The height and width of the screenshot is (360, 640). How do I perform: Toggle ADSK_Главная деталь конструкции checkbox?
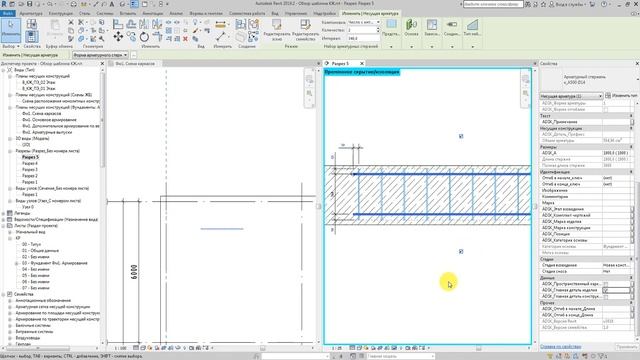point(606,297)
